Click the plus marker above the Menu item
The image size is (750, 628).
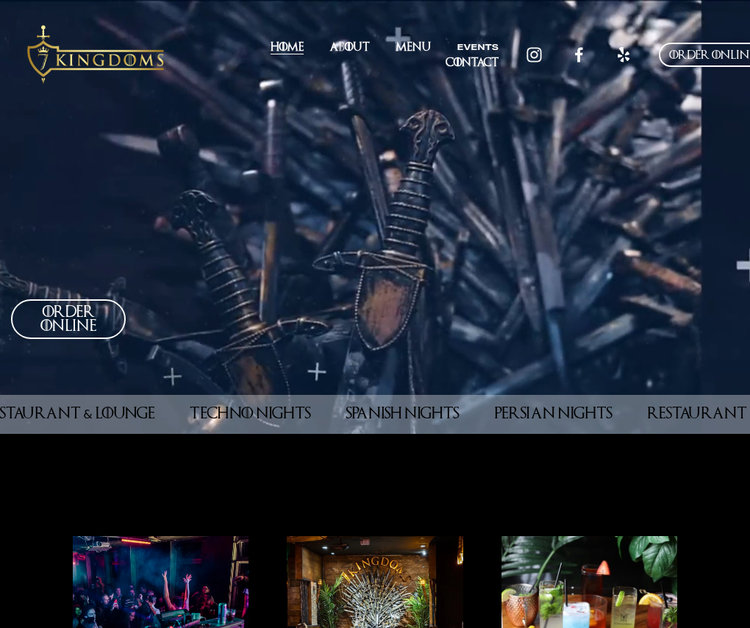pyautogui.click(x=398, y=37)
